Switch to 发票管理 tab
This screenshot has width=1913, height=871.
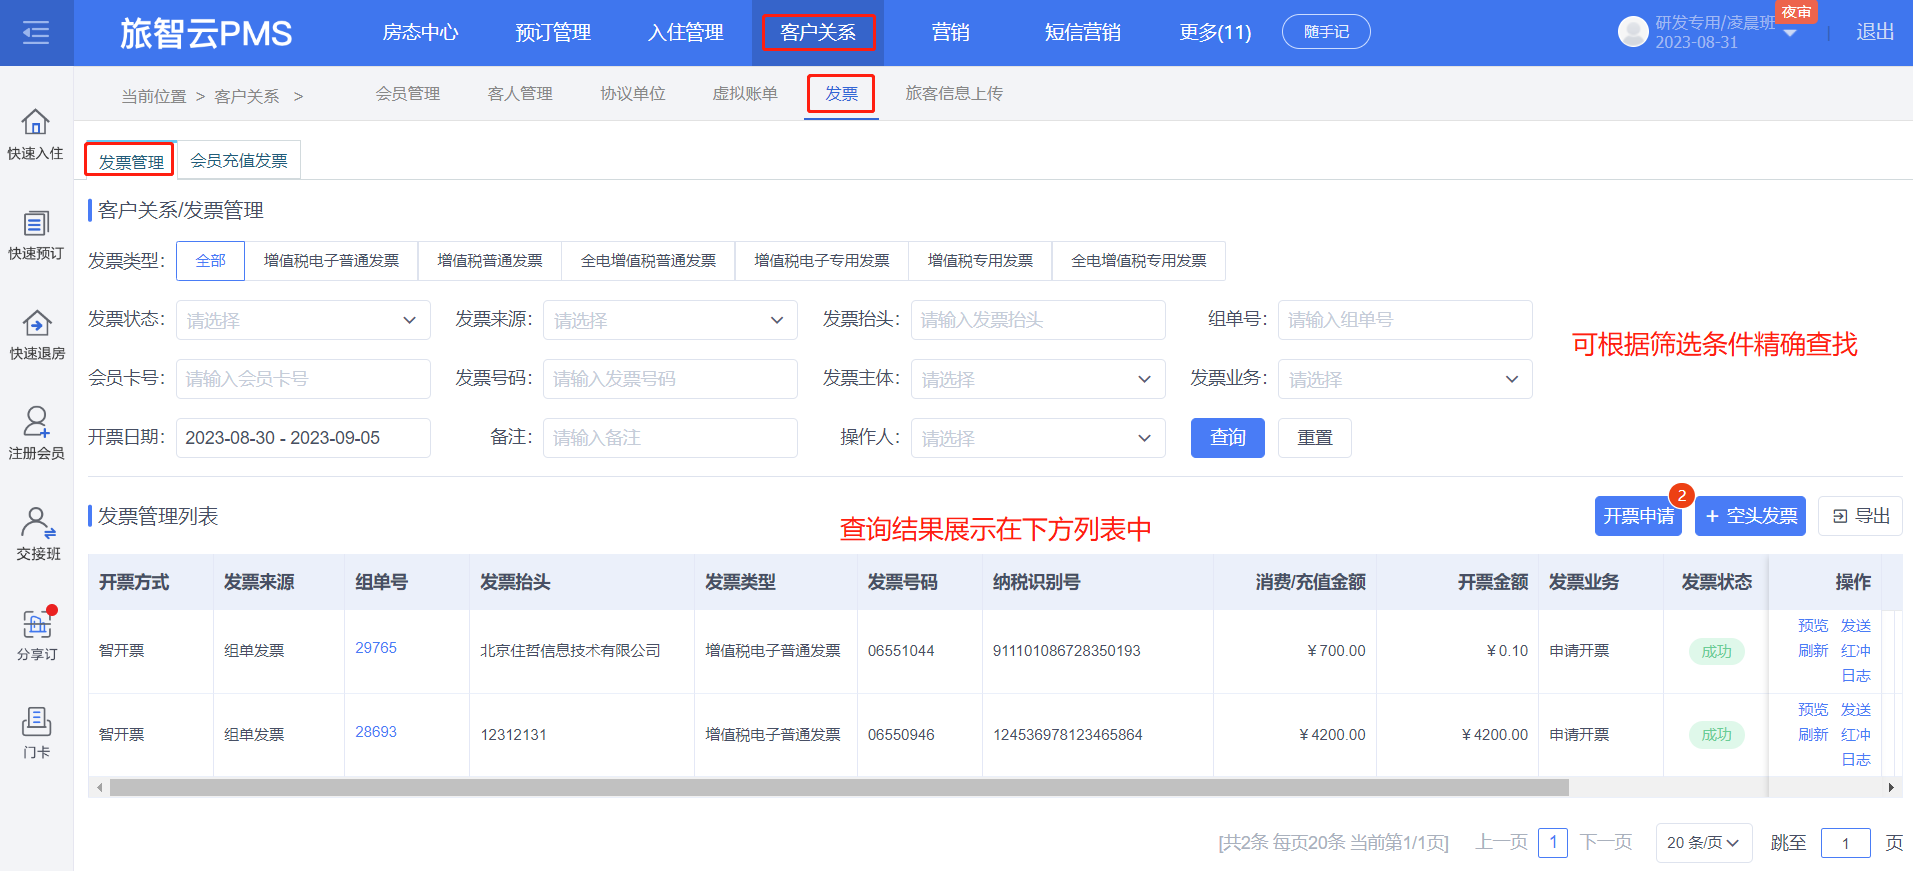pyautogui.click(x=131, y=161)
